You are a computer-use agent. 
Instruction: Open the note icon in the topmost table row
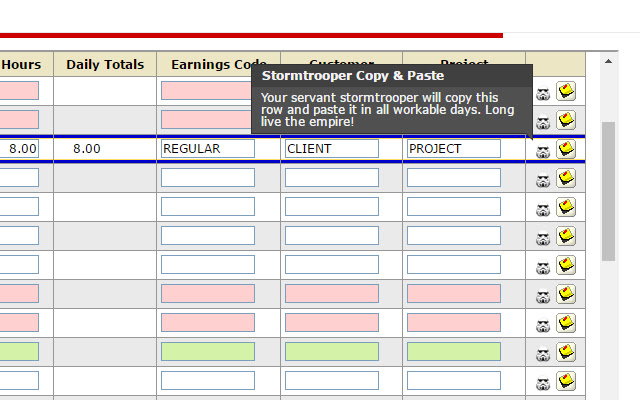tap(566, 91)
